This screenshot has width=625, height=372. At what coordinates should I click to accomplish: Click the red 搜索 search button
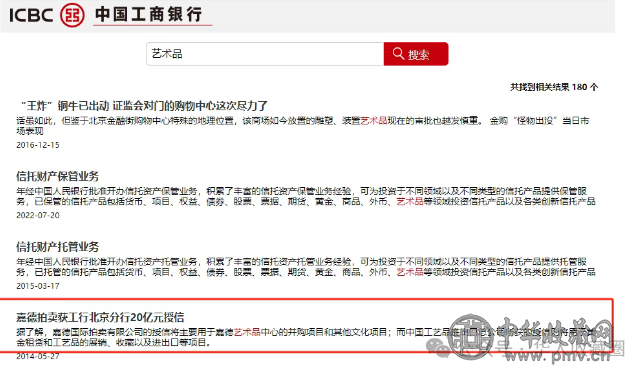416,54
